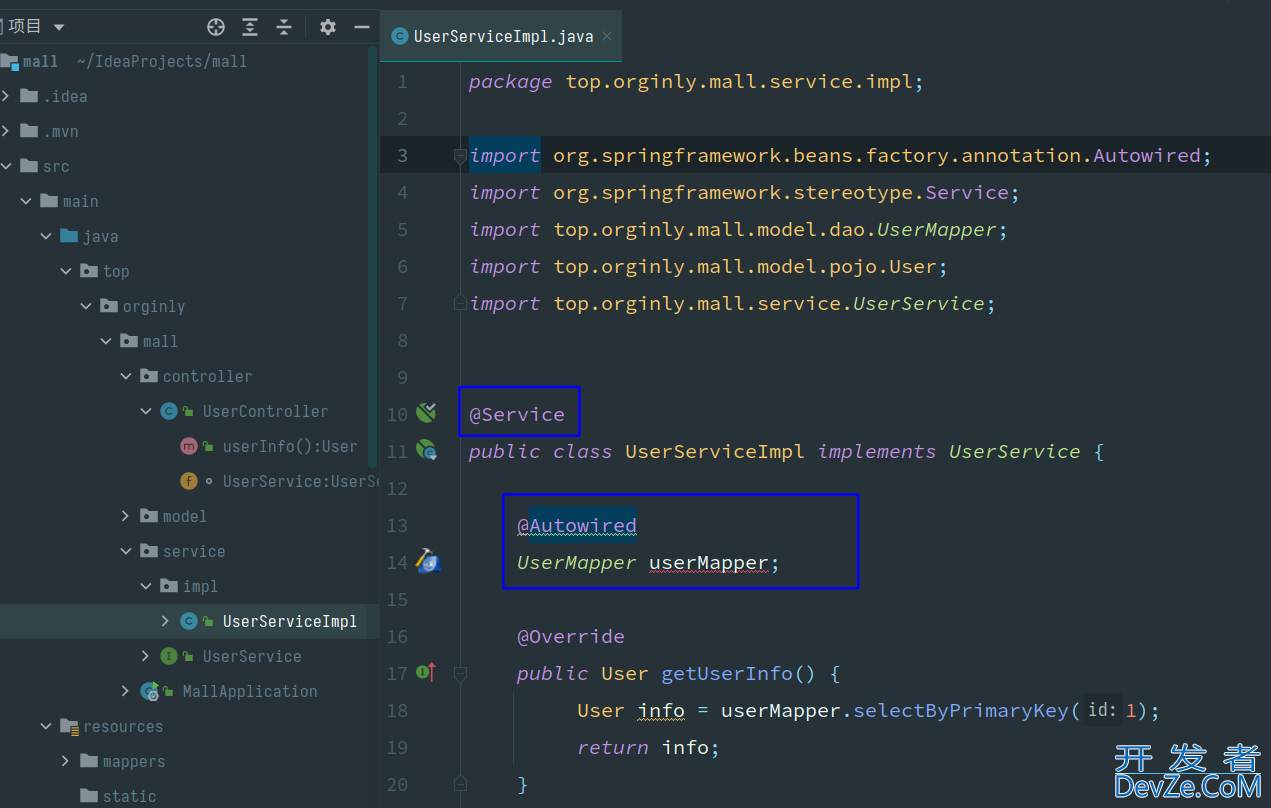Viewport: 1271px width, 808px height.
Task: Collapse the src folder
Action: (6, 166)
